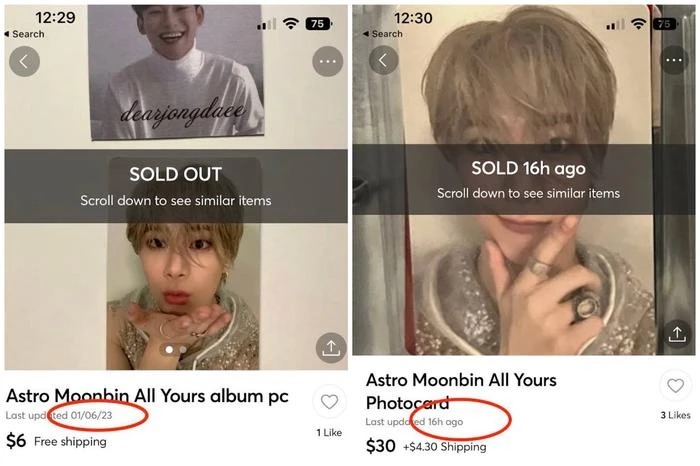Return to Search in right status bar
This screenshot has width=700, height=466.
tap(386, 34)
